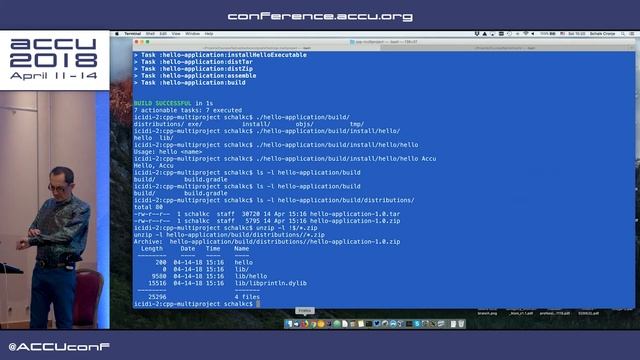Click the 'Usage: hello <name>' output

click(168, 152)
